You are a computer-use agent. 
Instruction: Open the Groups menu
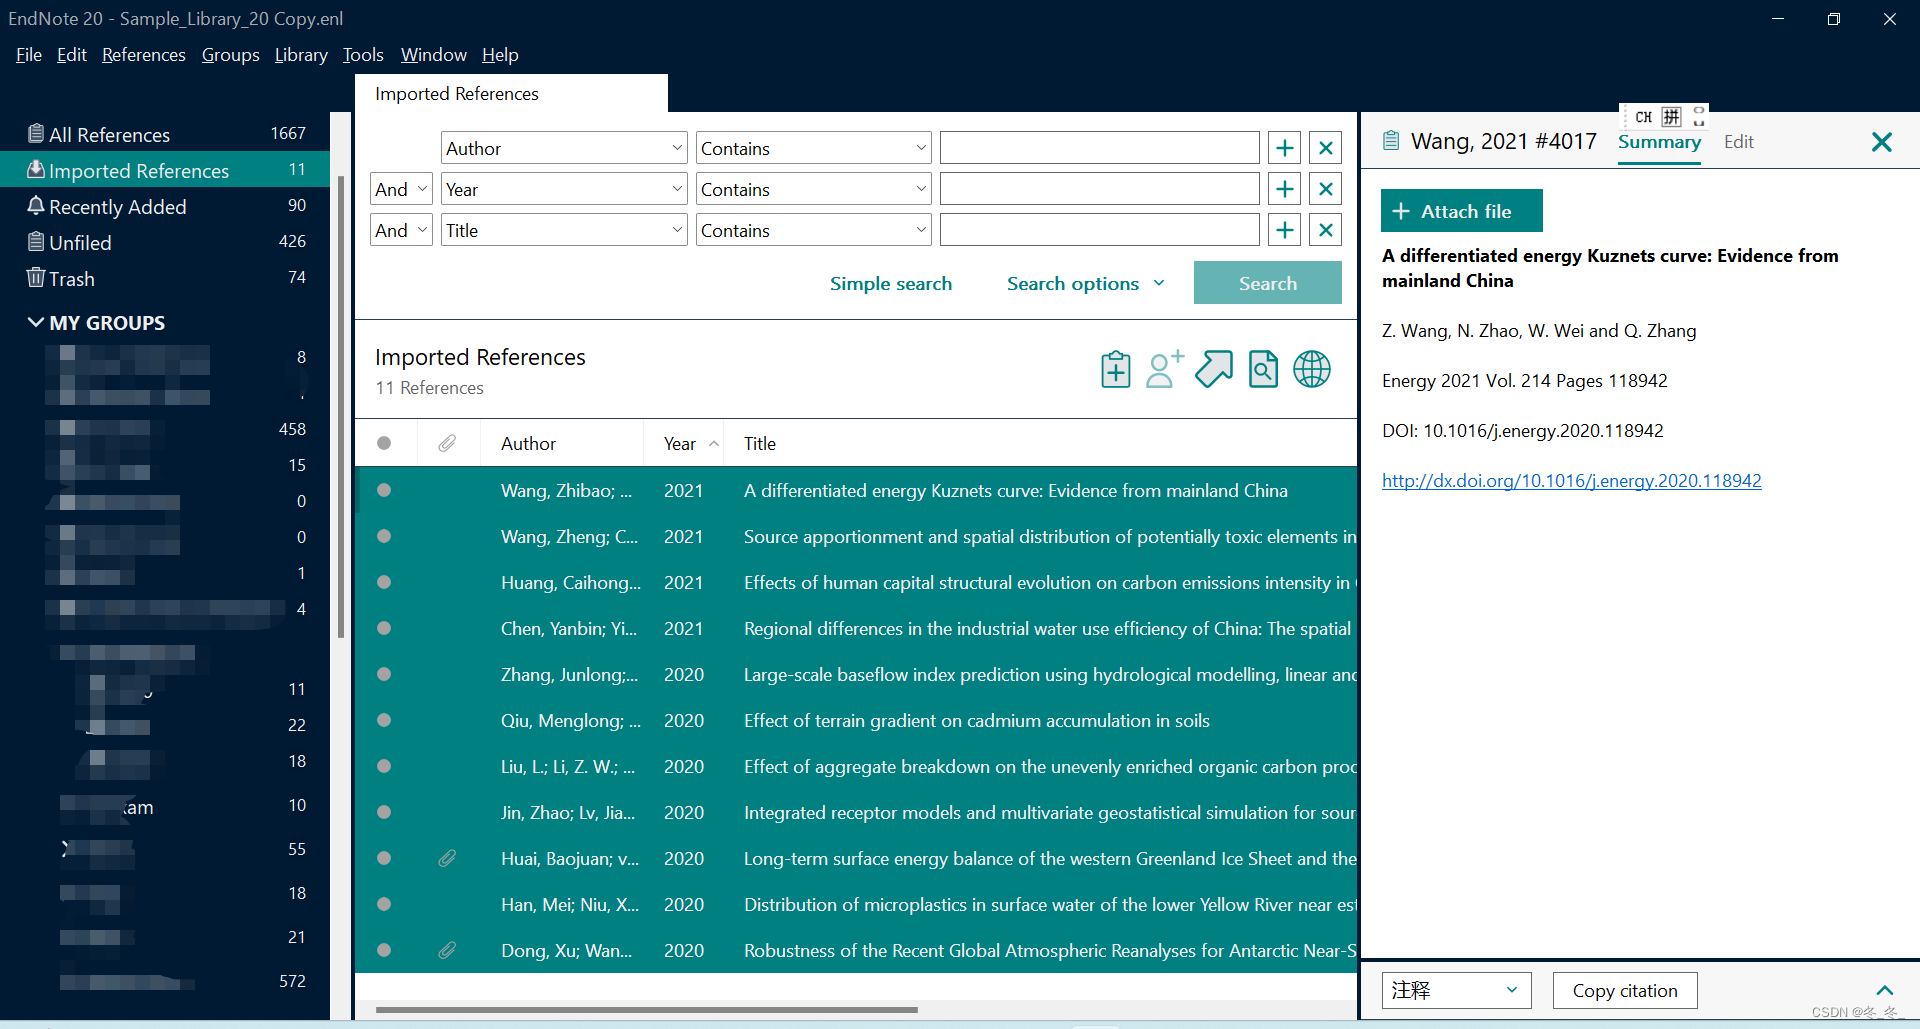(x=230, y=55)
